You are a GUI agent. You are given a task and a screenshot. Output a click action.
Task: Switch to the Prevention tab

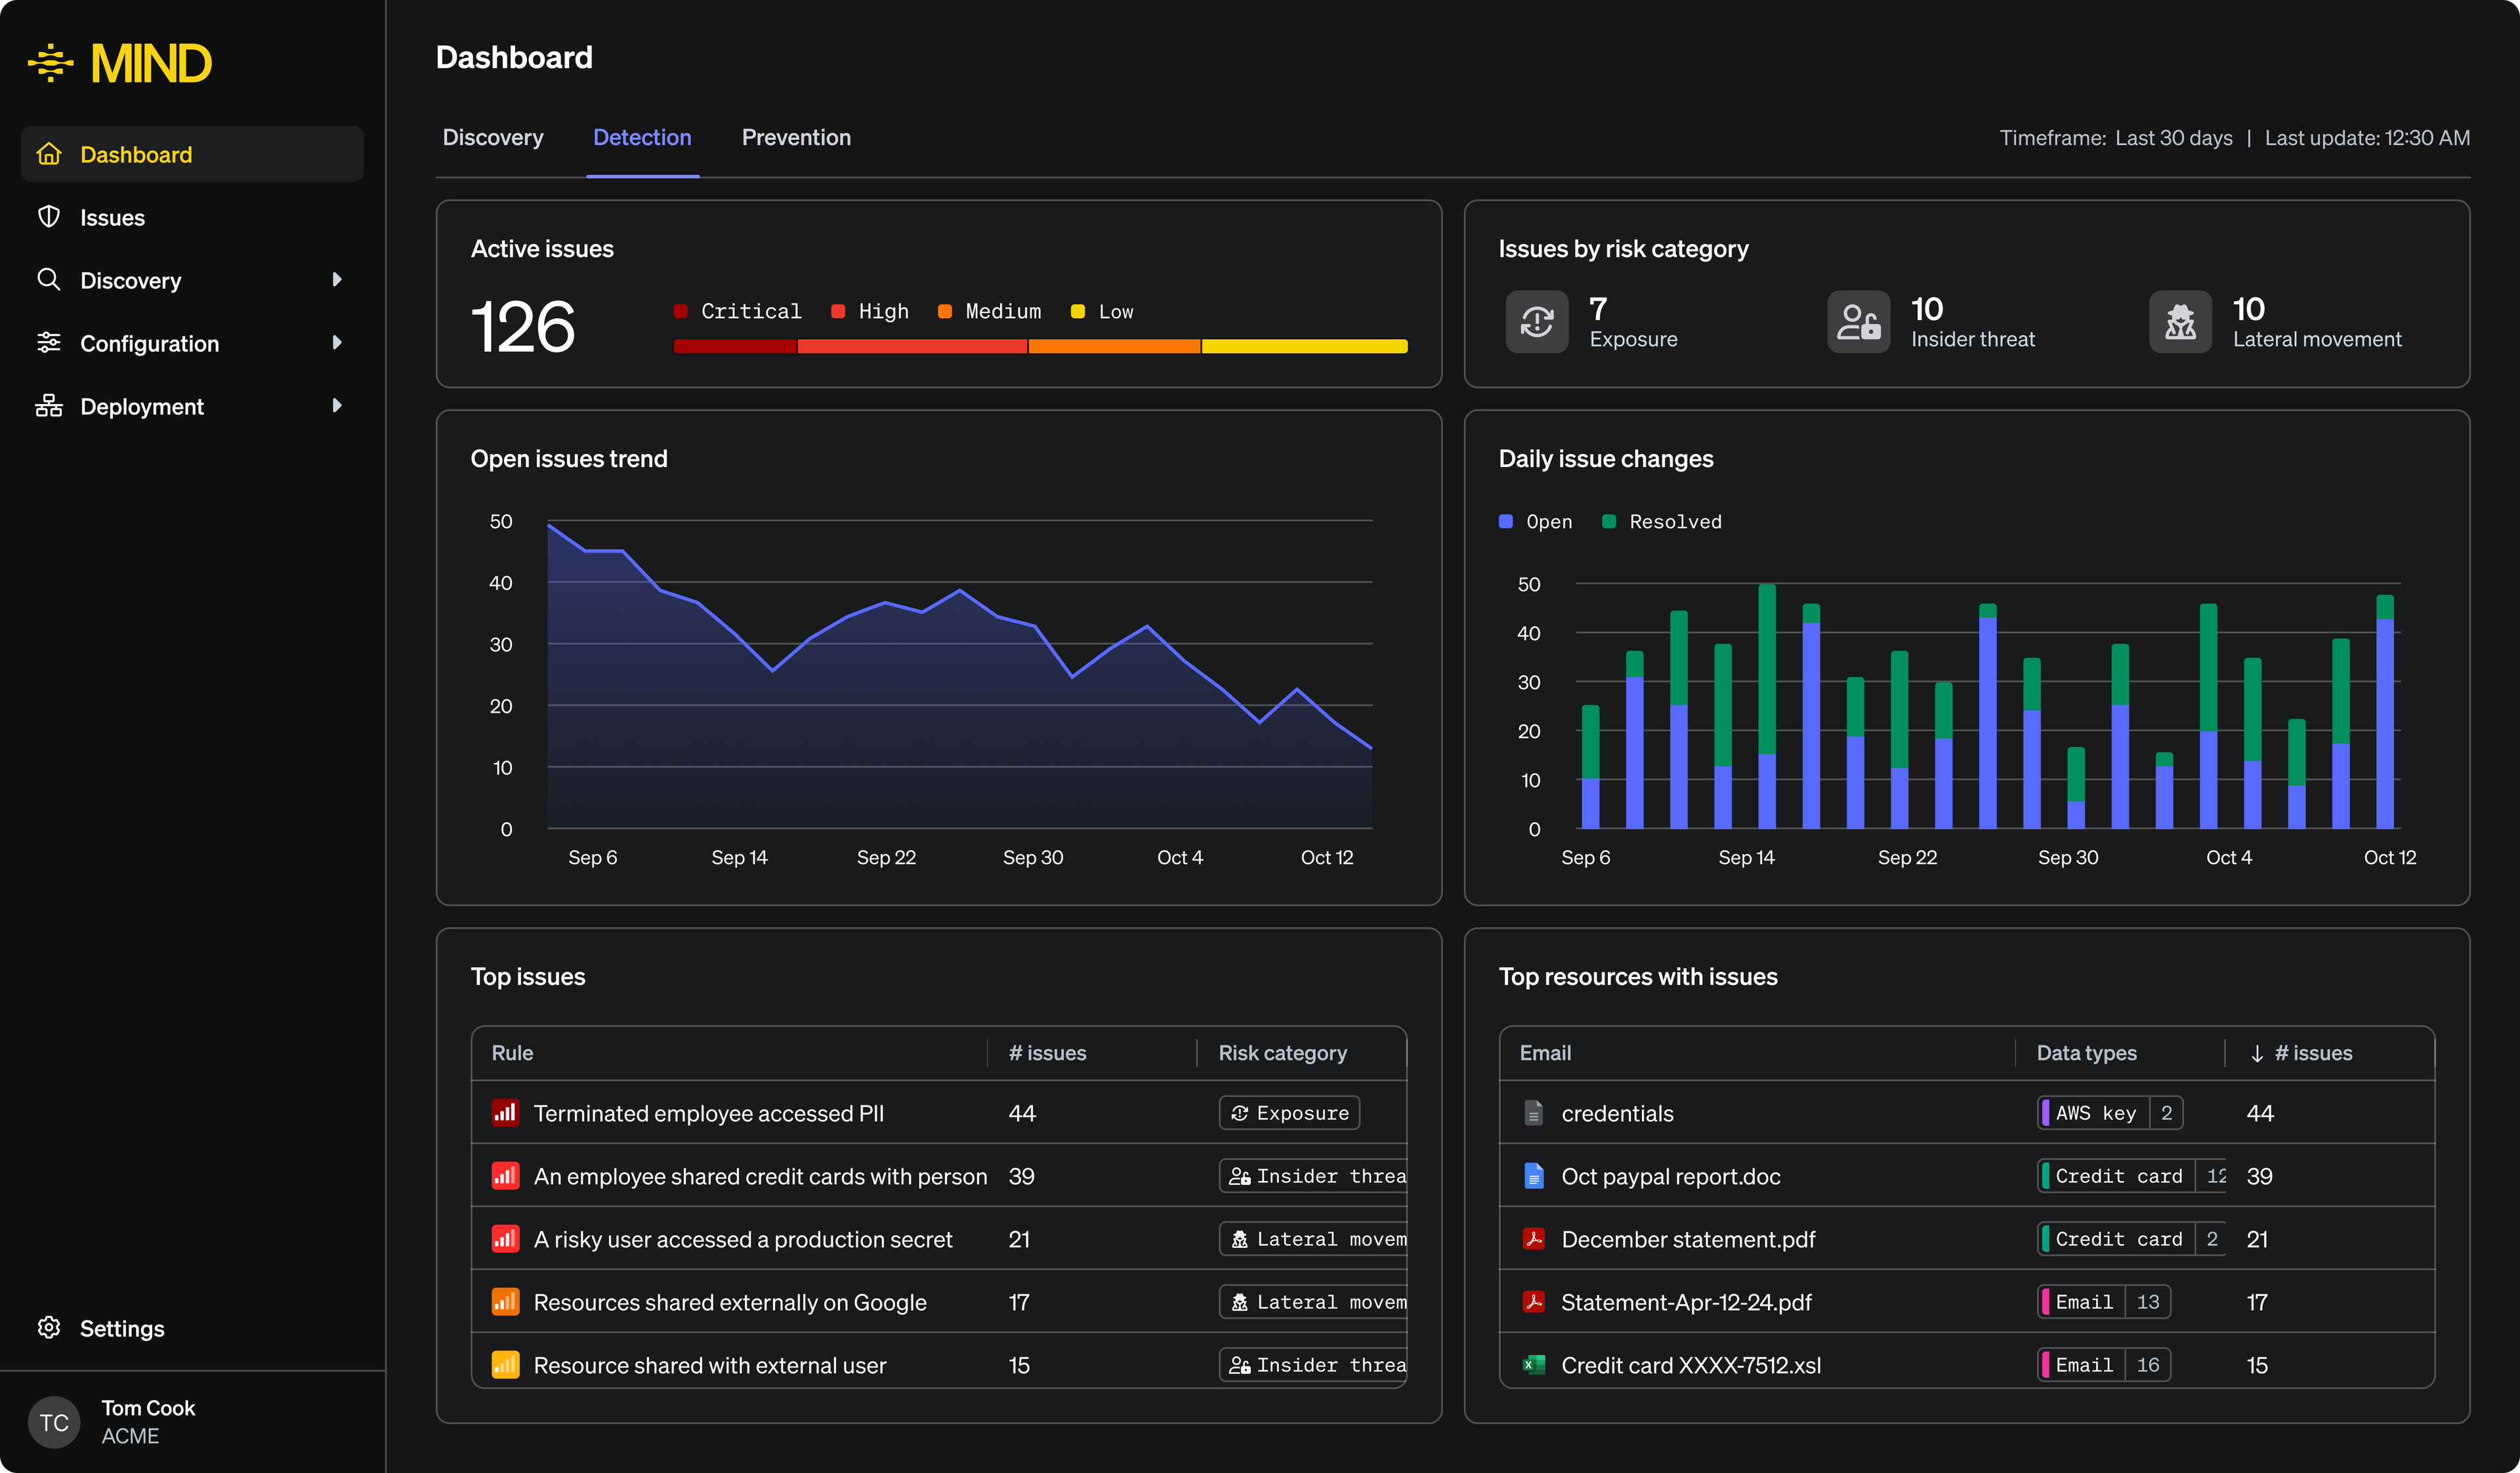[x=796, y=138]
